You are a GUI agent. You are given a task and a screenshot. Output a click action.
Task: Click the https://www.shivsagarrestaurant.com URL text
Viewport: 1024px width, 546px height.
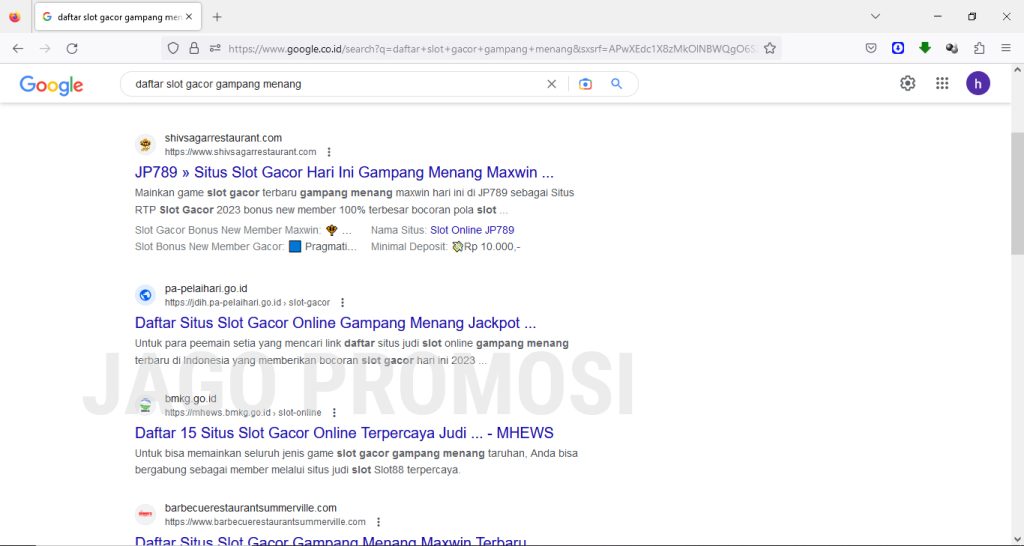click(x=240, y=152)
